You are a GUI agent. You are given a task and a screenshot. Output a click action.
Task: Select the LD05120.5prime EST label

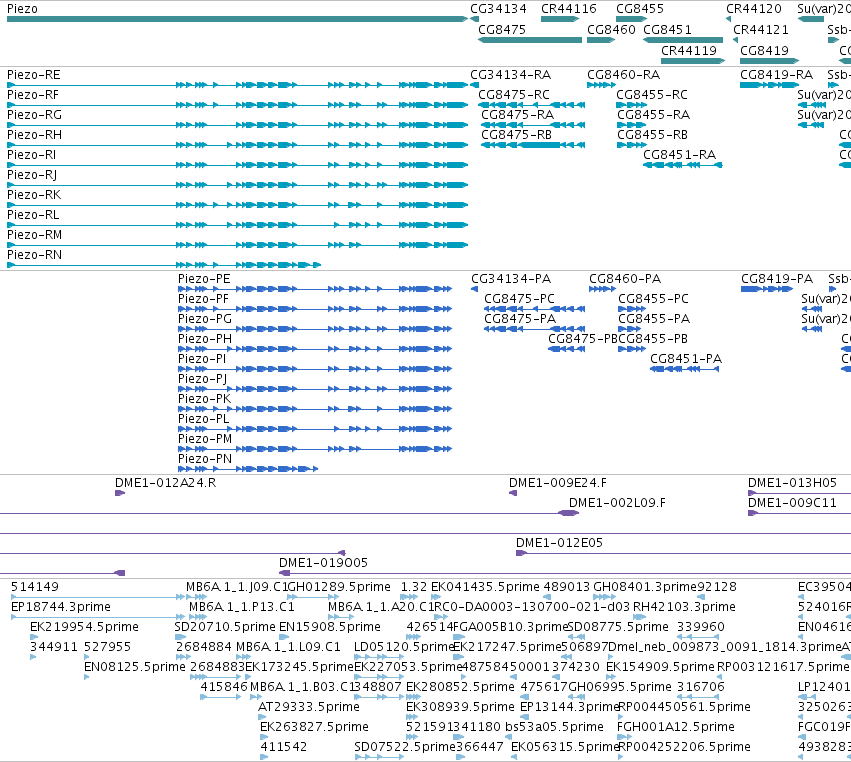[x=403, y=646]
